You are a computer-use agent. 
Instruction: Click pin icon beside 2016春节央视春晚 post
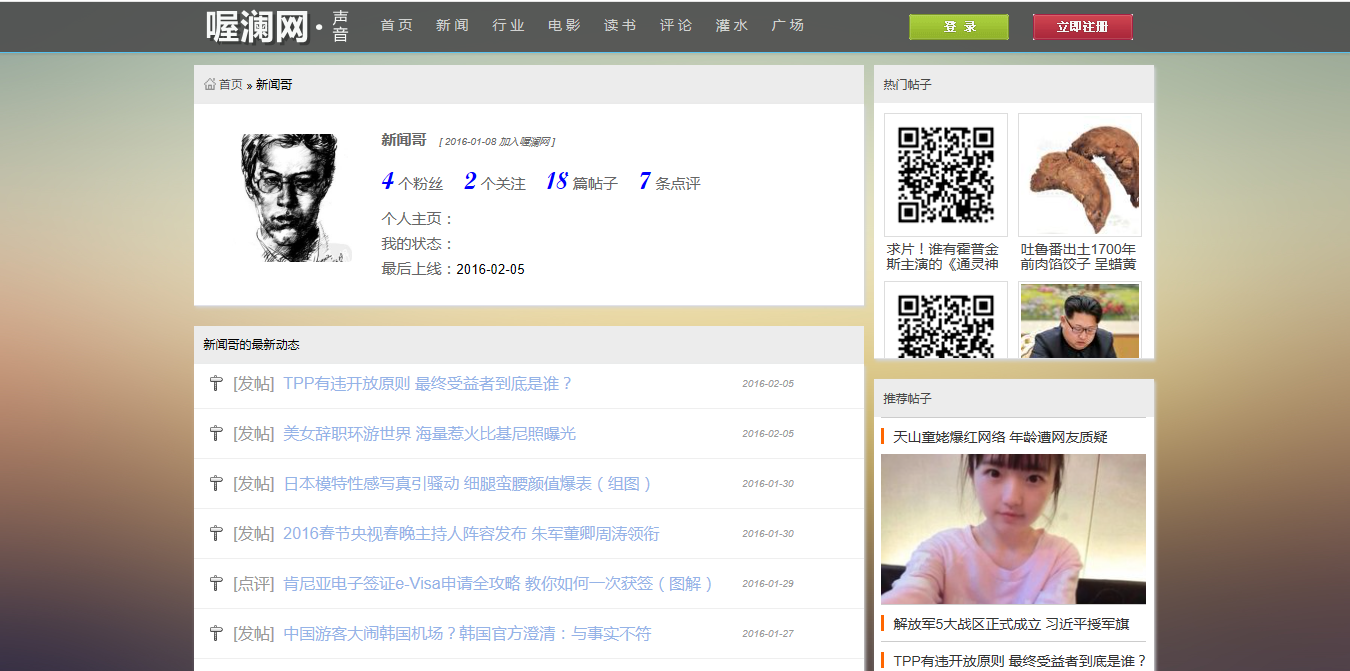tap(215, 533)
